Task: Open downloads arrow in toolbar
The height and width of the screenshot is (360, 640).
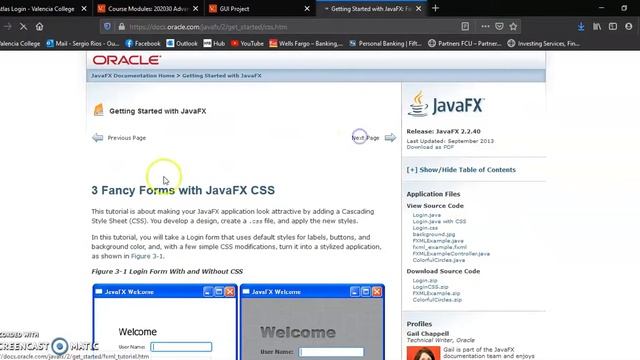Action: click(581, 27)
